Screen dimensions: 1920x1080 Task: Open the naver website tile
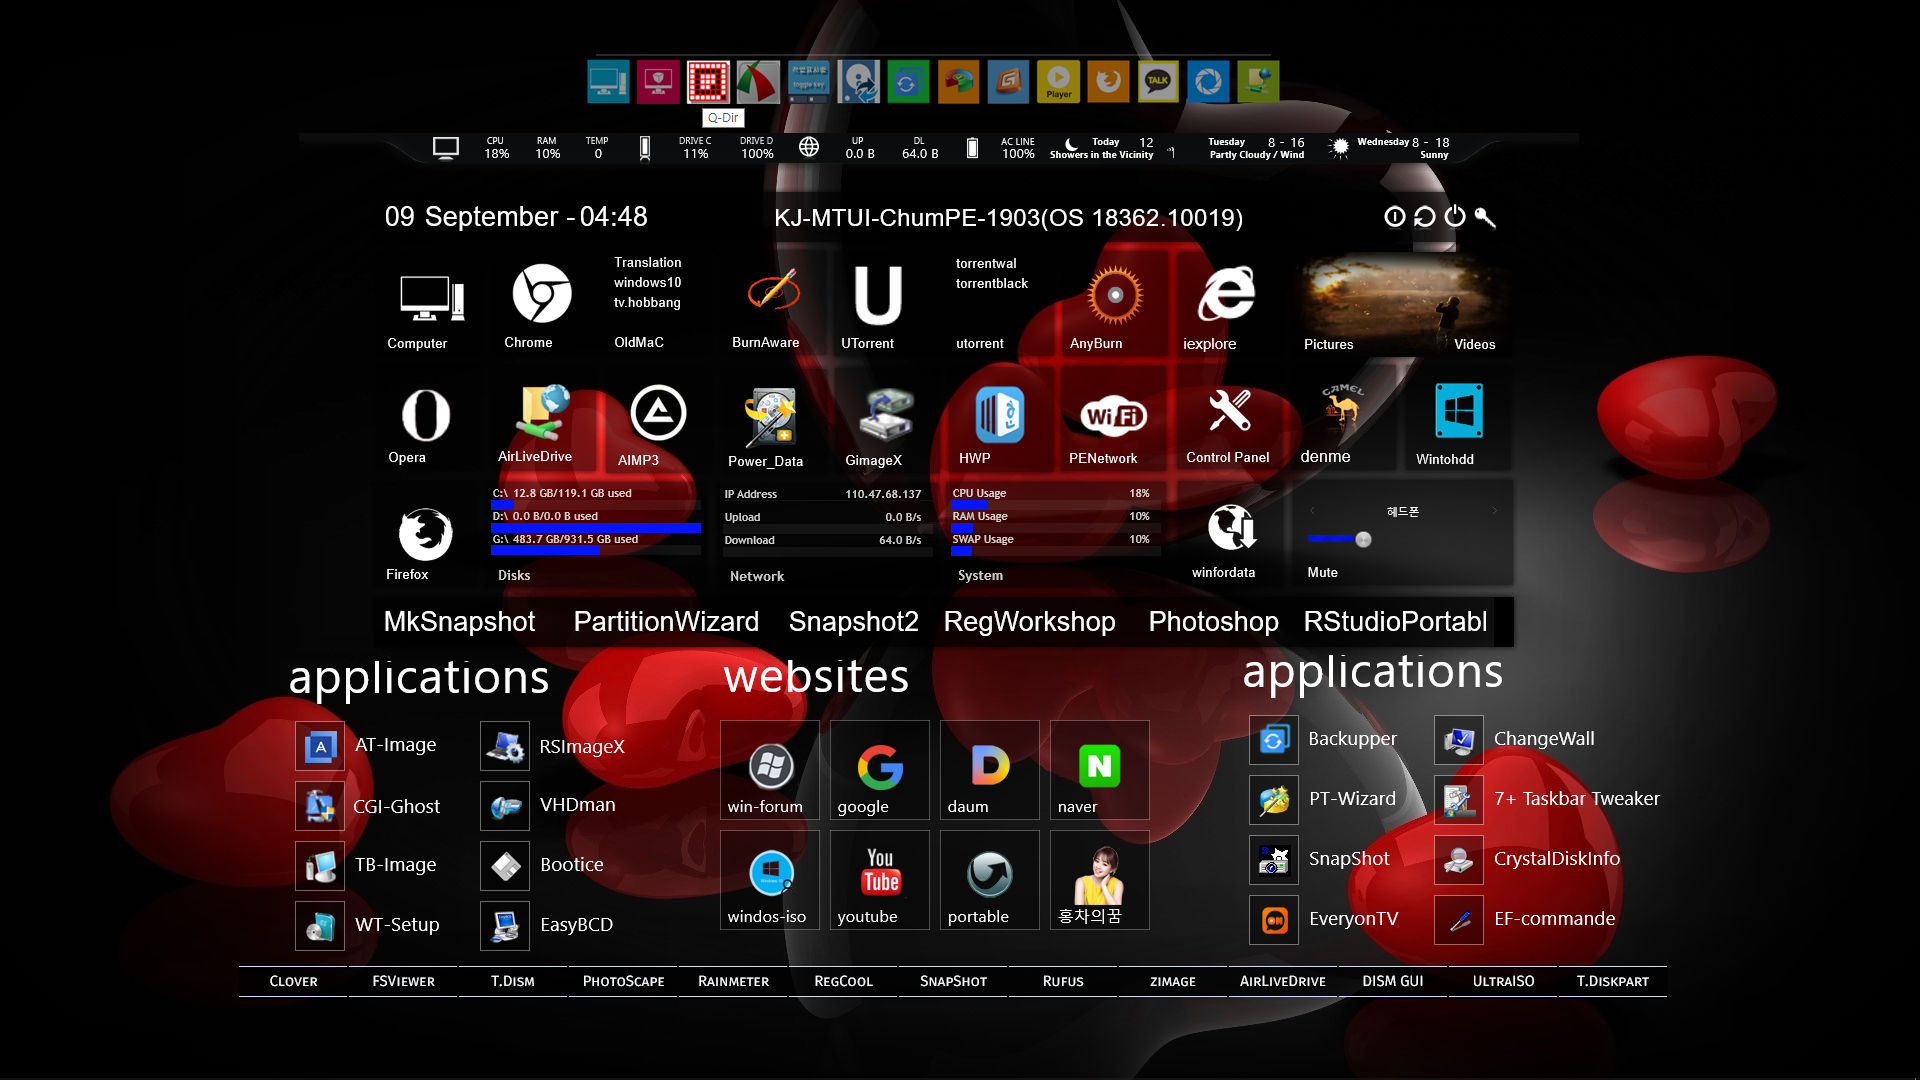pyautogui.click(x=1100, y=770)
